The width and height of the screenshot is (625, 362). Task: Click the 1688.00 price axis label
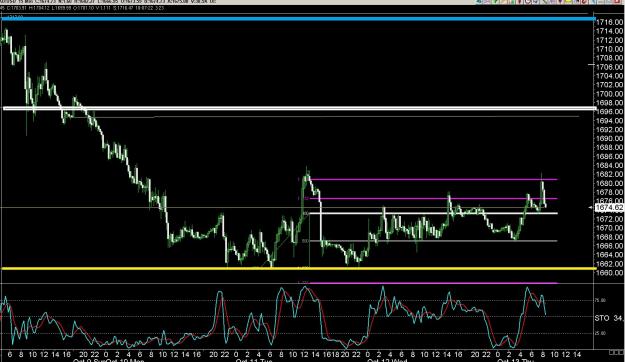pos(609,148)
